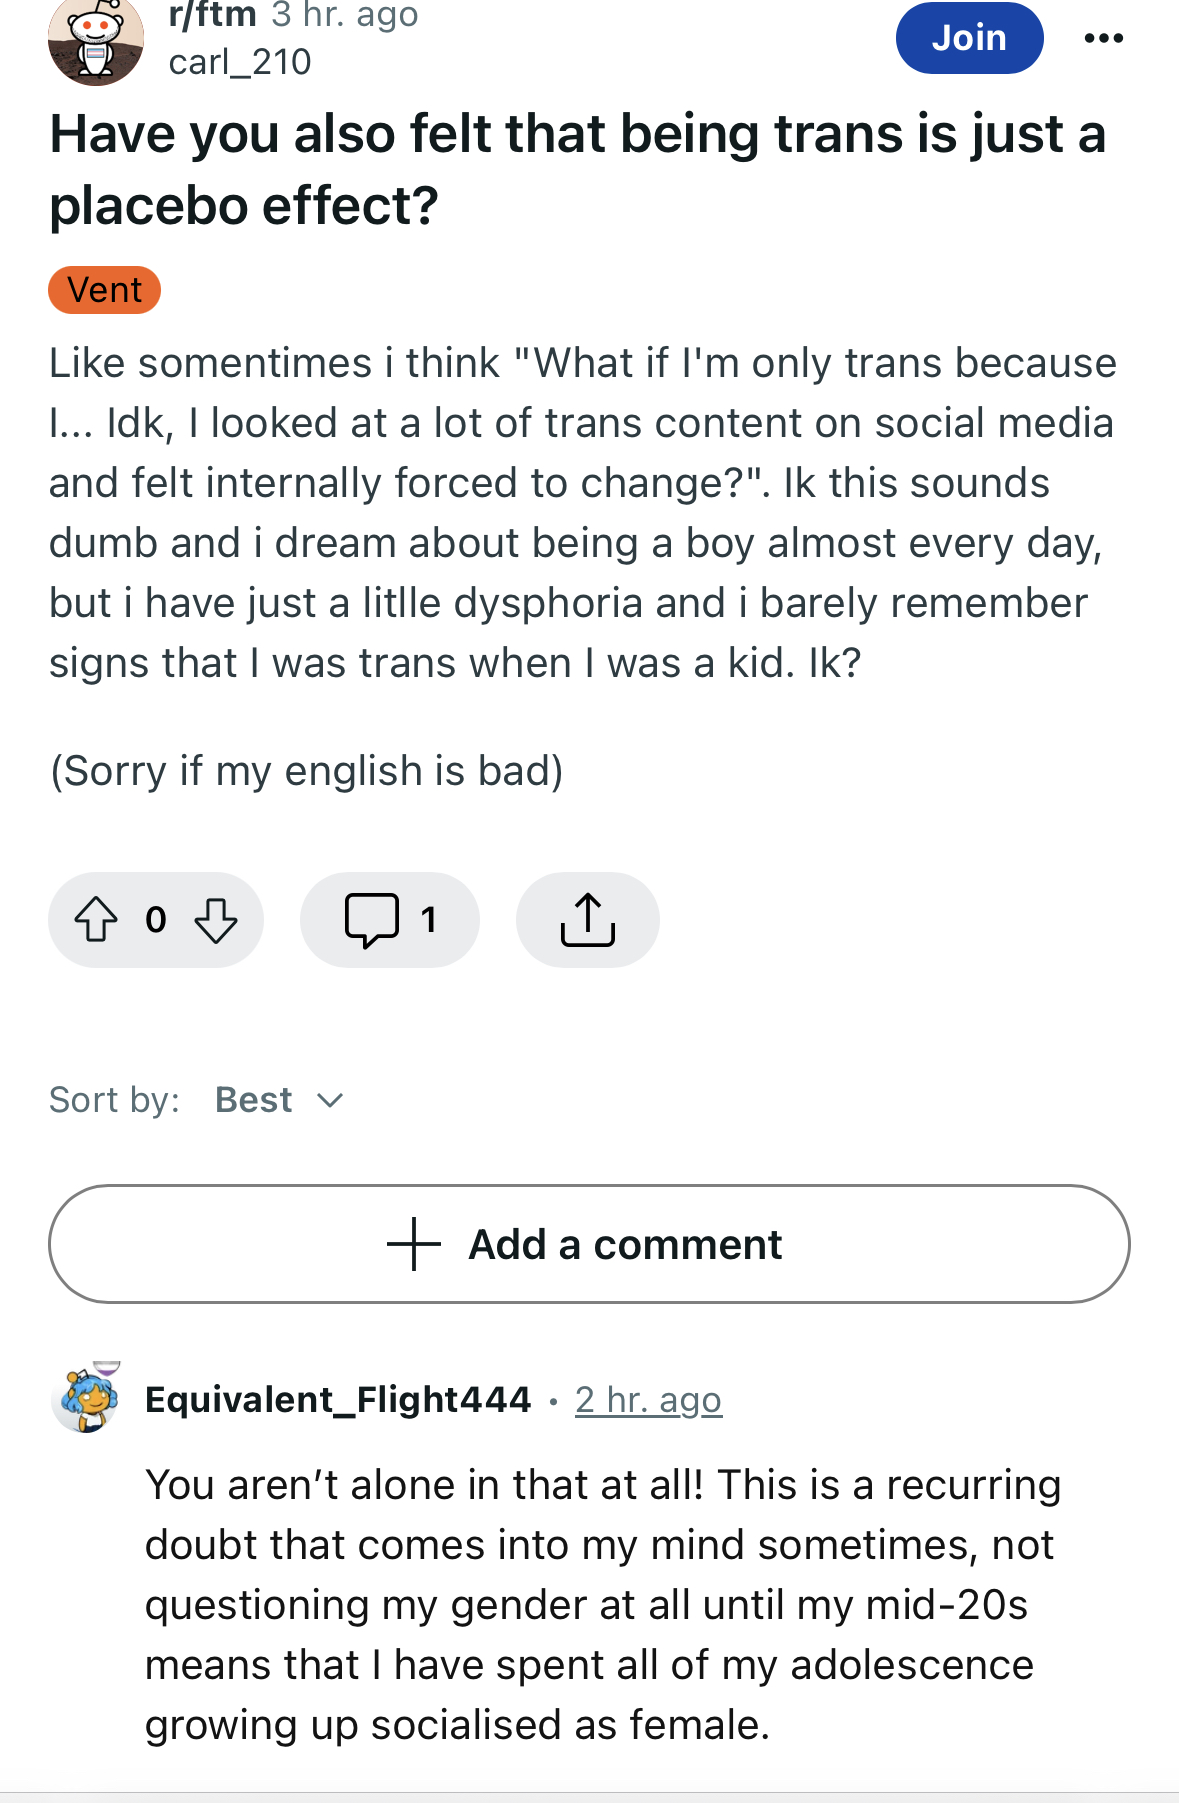Open Equivalent_Flight444's profile name

pyautogui.click(x=338, y=1399)
